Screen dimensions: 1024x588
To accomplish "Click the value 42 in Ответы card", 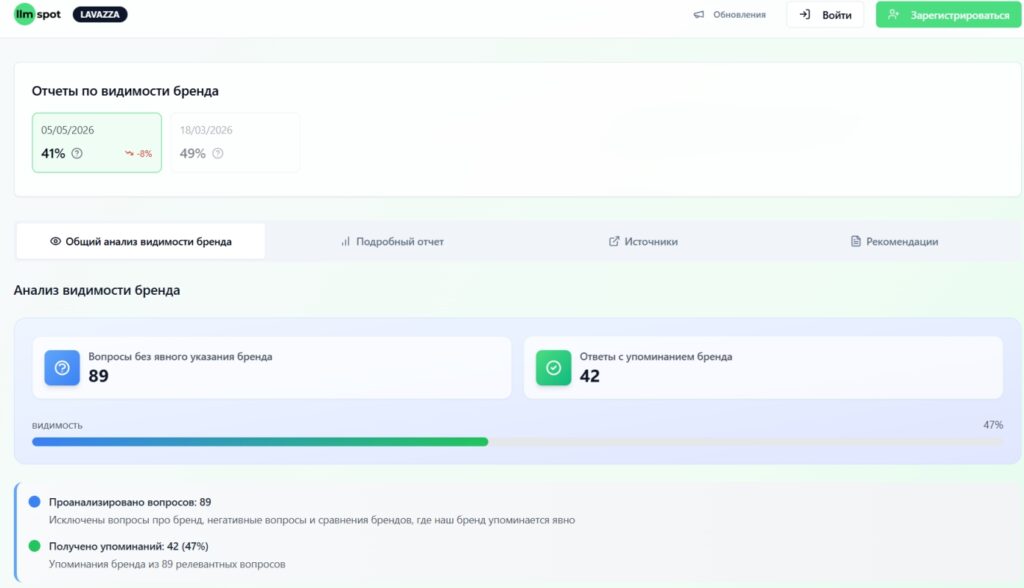I will 590,376.
